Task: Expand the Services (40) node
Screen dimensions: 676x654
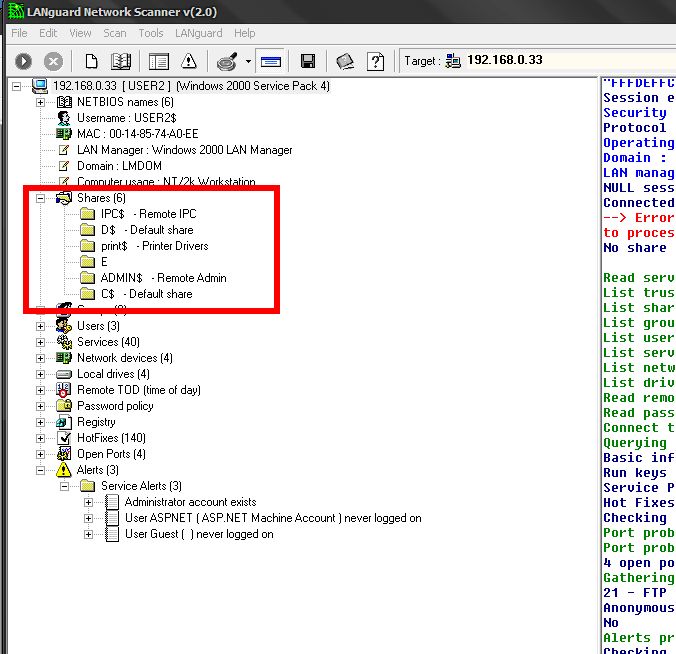Action: 41,342
